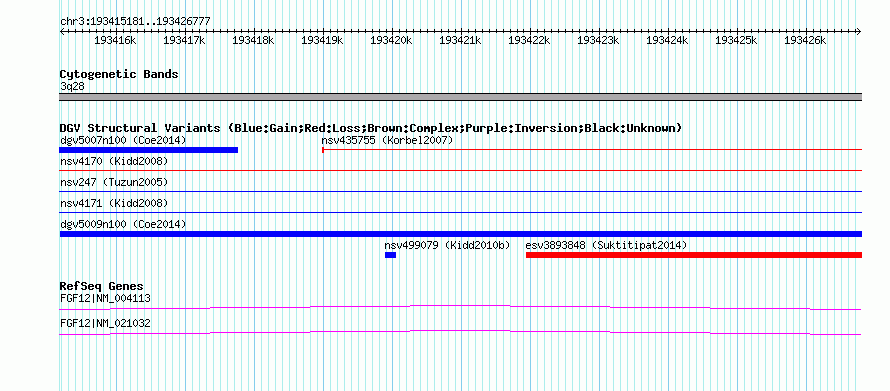The image size is (890, 391).
Task: Click the dgv5007n100 (Coe2014) label
Action: click(123, 140)
